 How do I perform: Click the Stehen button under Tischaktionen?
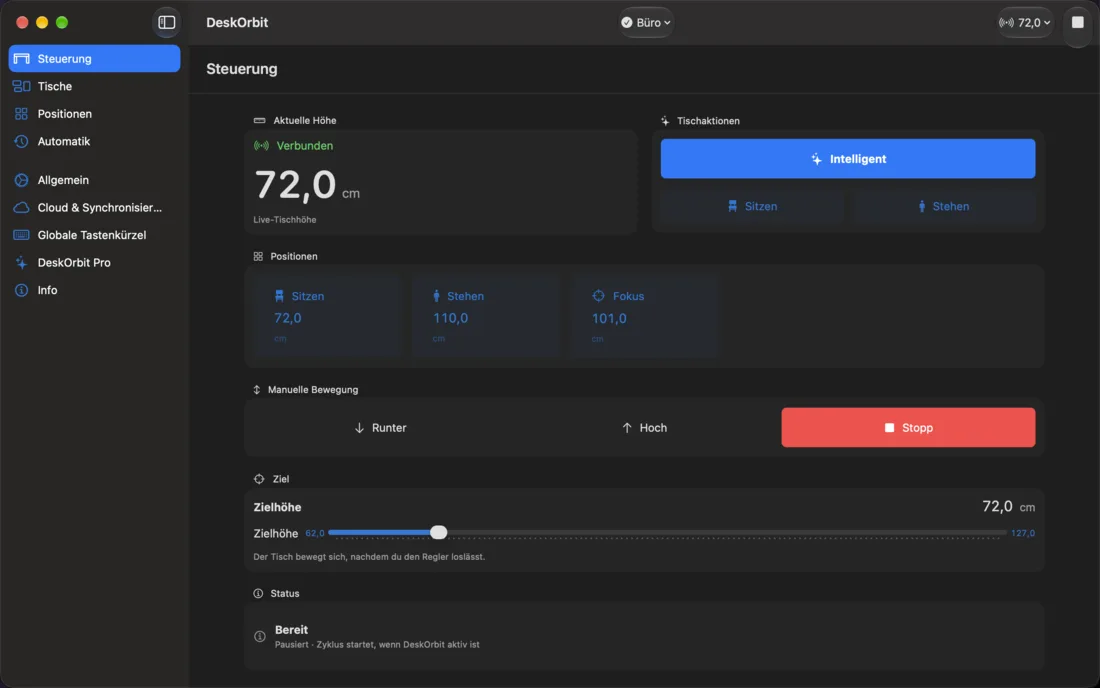(944, 206)
